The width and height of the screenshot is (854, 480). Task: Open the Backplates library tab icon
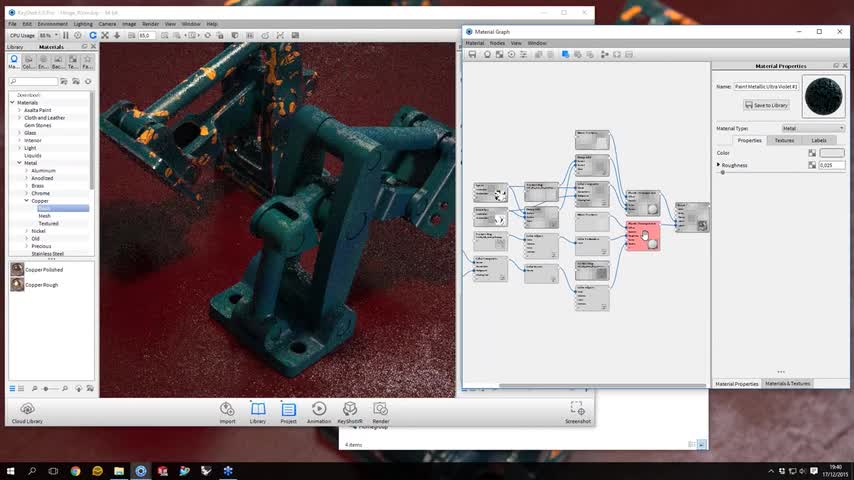point(58,62)
